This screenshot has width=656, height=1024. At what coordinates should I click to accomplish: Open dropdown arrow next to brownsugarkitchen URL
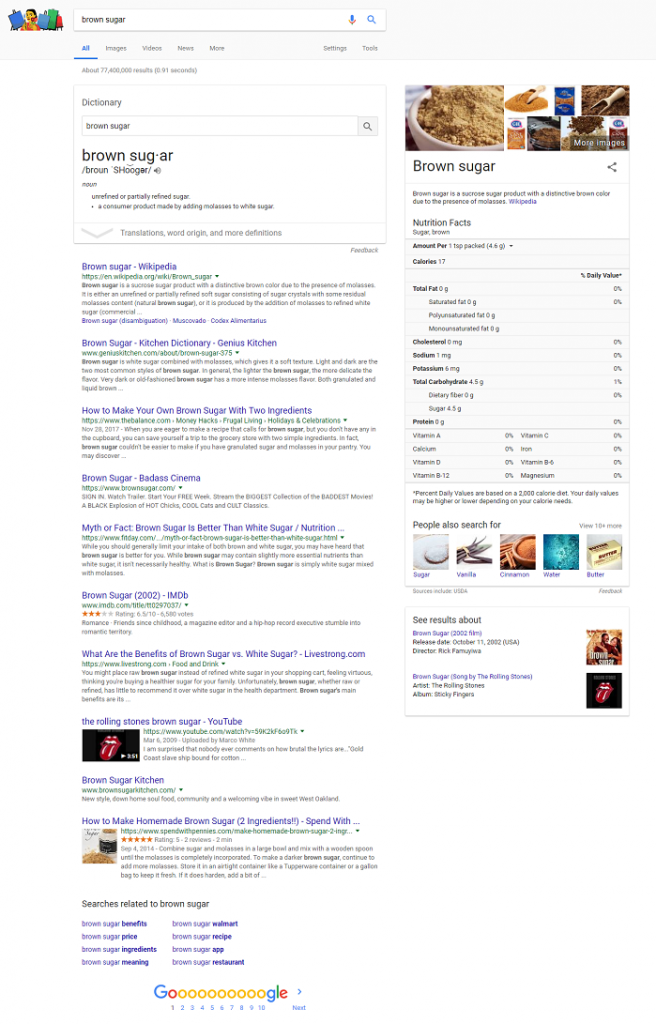181,790
